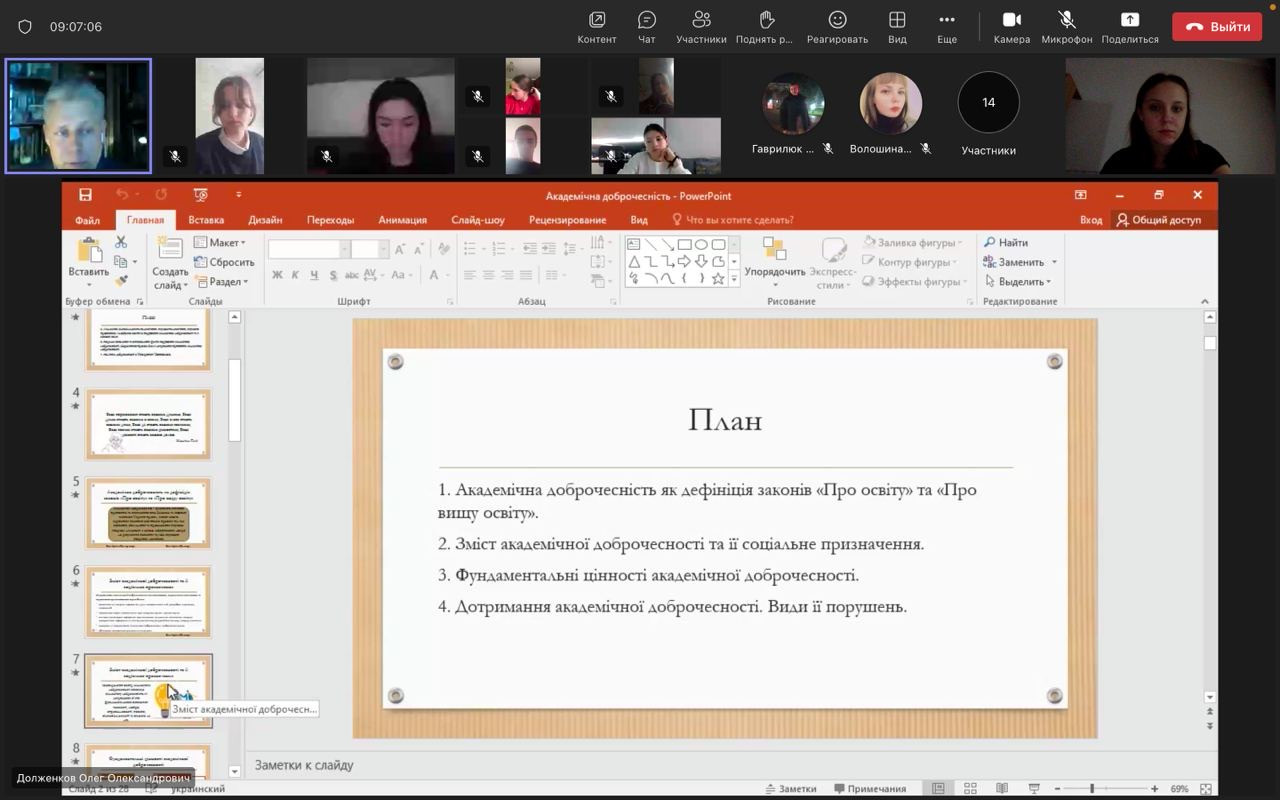The image size is (1280, 800).
Task: Click the zoom slider in status bar
Action: coord(1092,789)
